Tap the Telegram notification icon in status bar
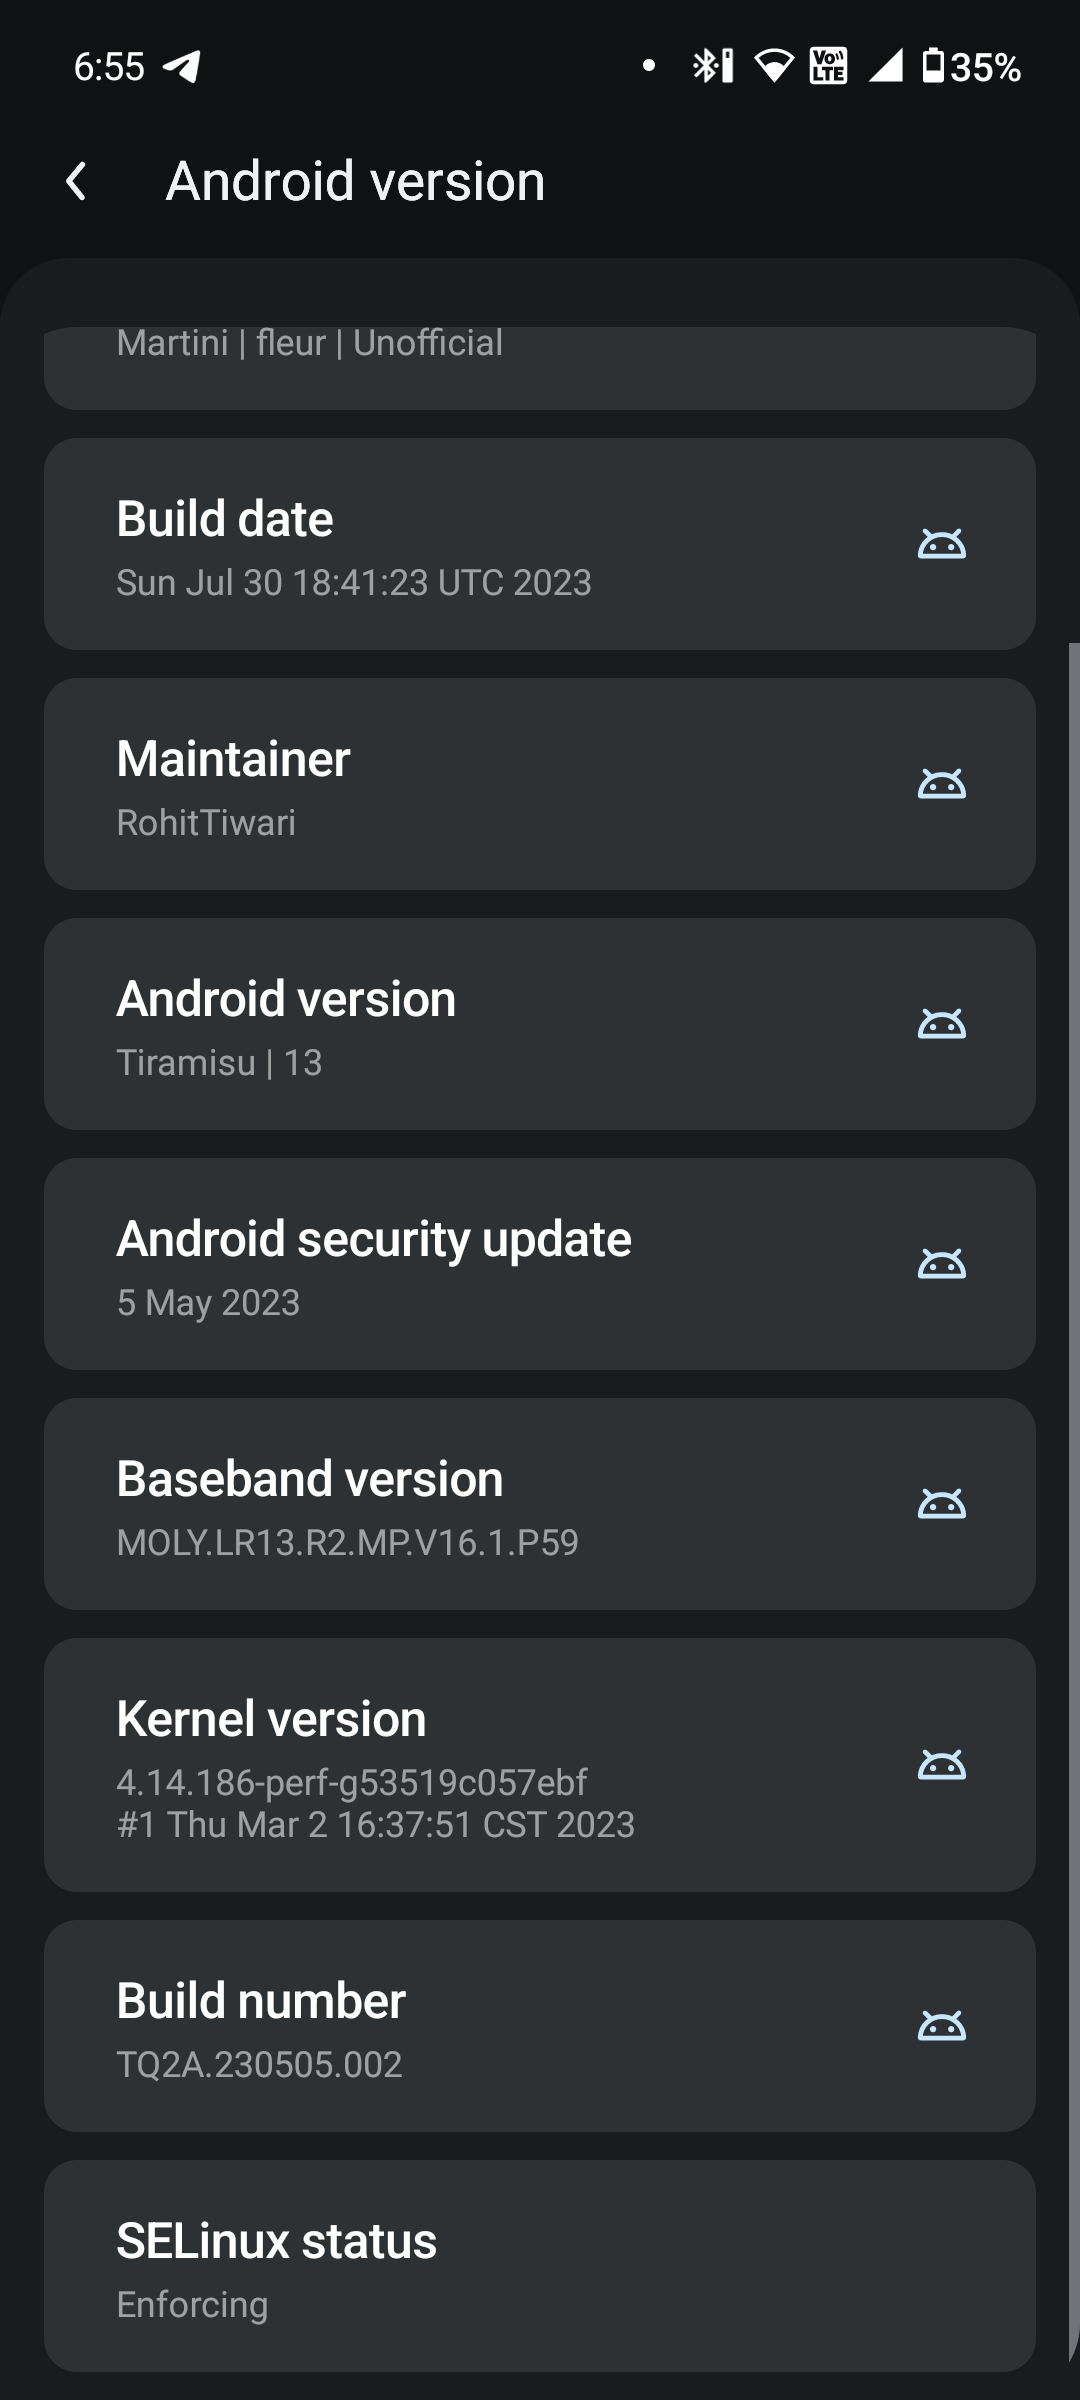This screenshot has width=1080, height=2400. click(182, 67)
